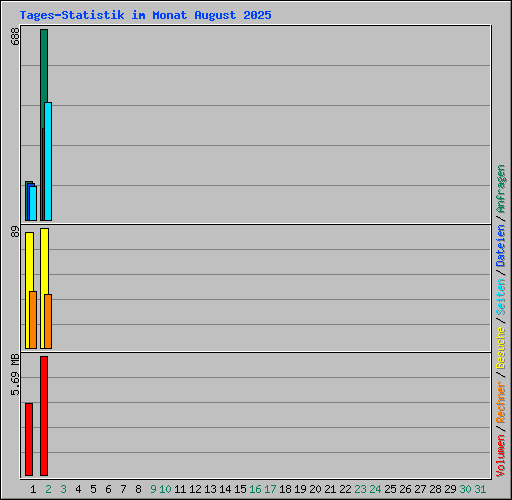Screen dimensions: 512x500
Task: Click the 688 y-axis maximum label
Action: (15, 36)
